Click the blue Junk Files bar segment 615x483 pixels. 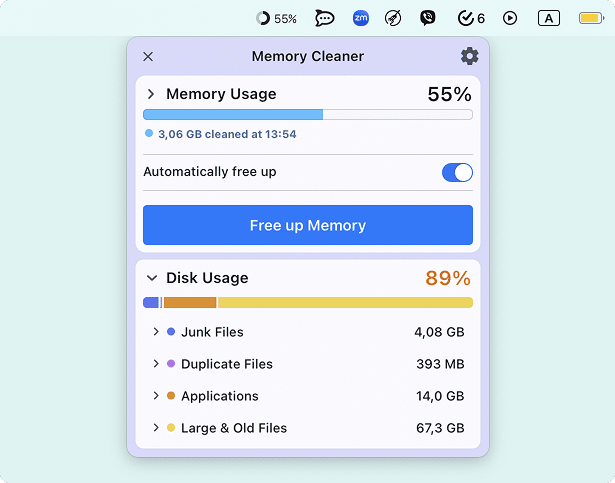pos(151,303)
